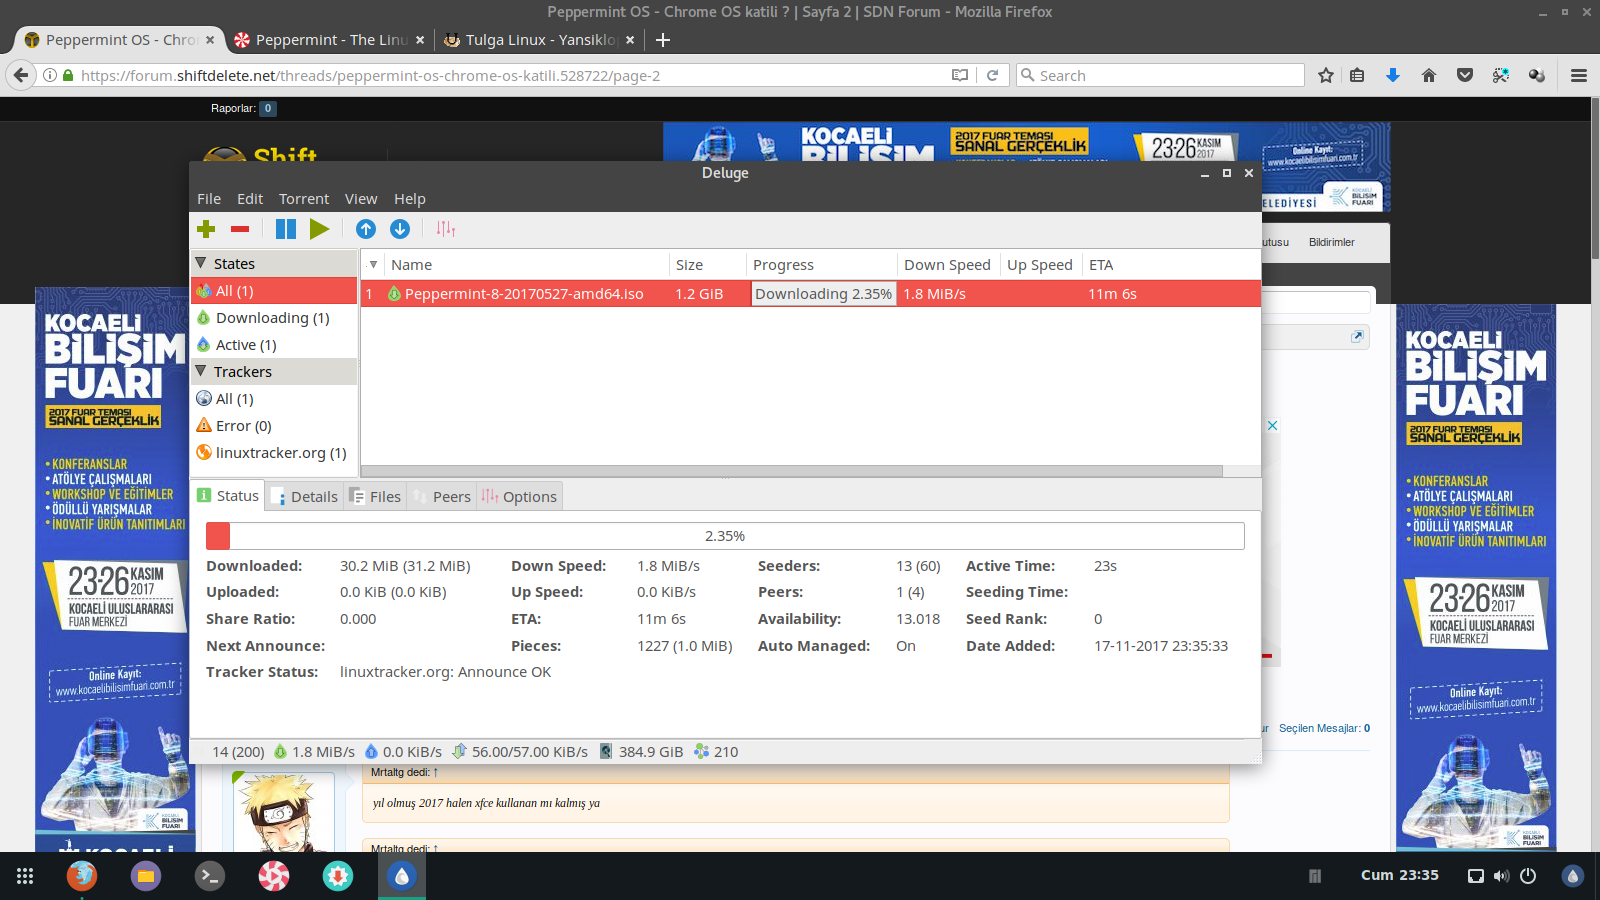Image resolution: width=1600 pixels, height=900 pixels.
Task: Sort torrents by the Name column header
Action: pyautogui.click(x=526, y=265)
